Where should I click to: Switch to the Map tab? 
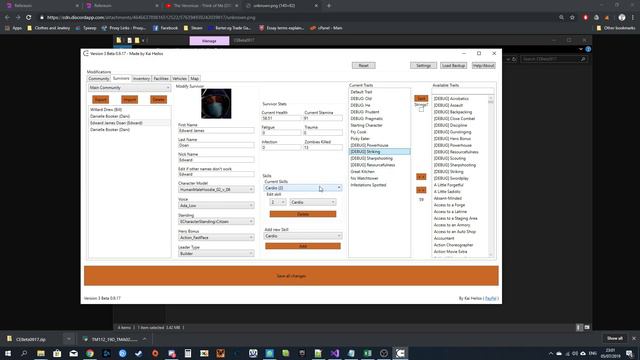(195, 78)
